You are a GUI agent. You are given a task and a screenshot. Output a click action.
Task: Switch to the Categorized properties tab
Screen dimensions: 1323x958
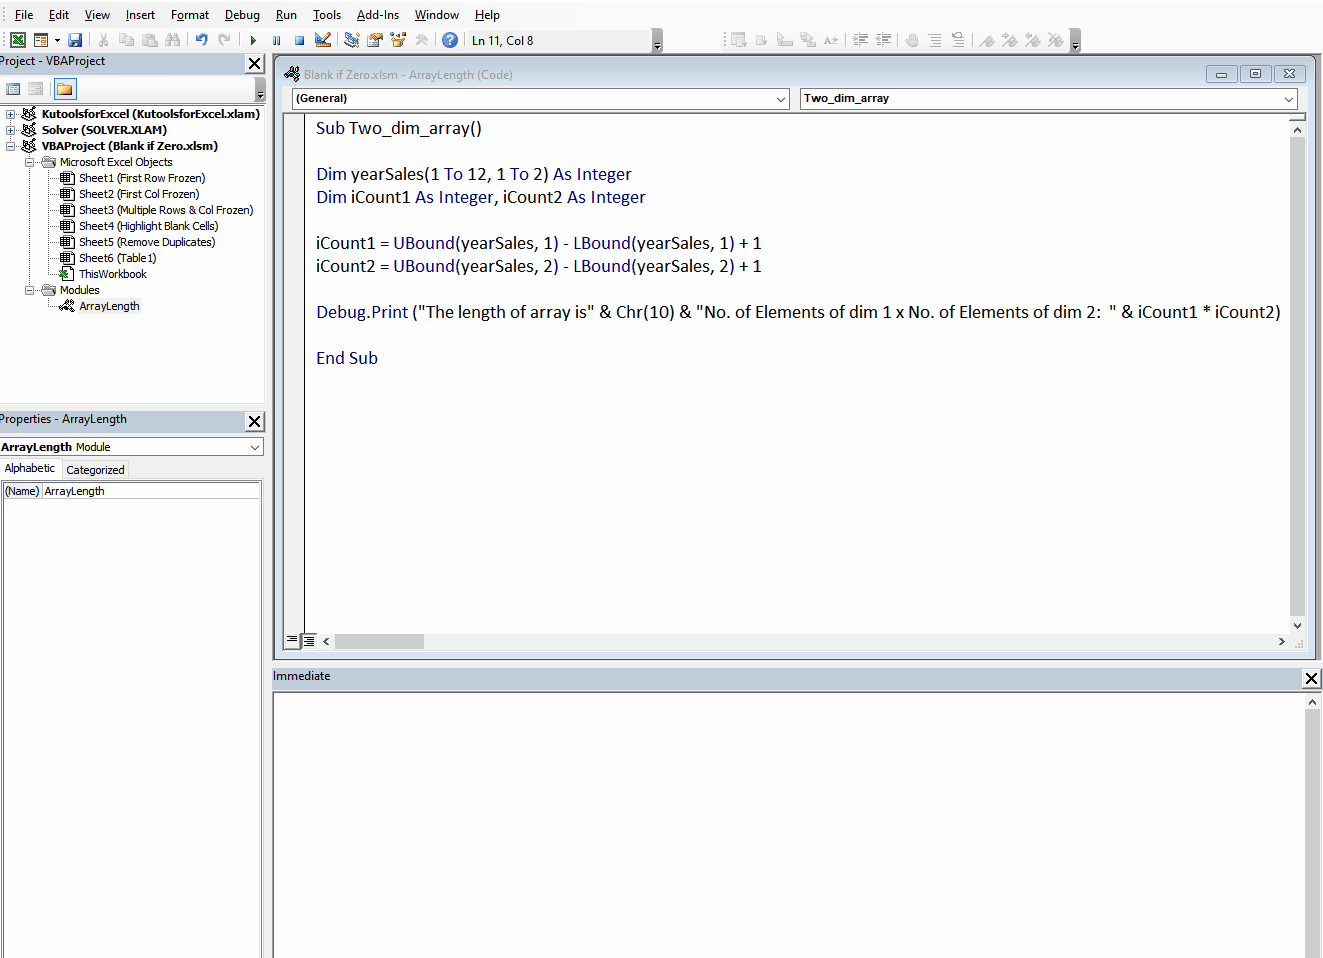pyautogui.click(x=95, y=468)
